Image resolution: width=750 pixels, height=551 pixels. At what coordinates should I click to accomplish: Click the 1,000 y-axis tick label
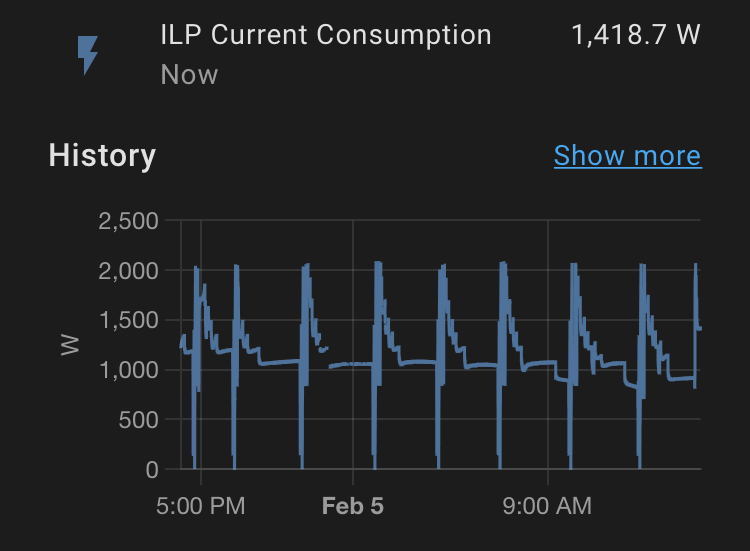tap(129, 370)
